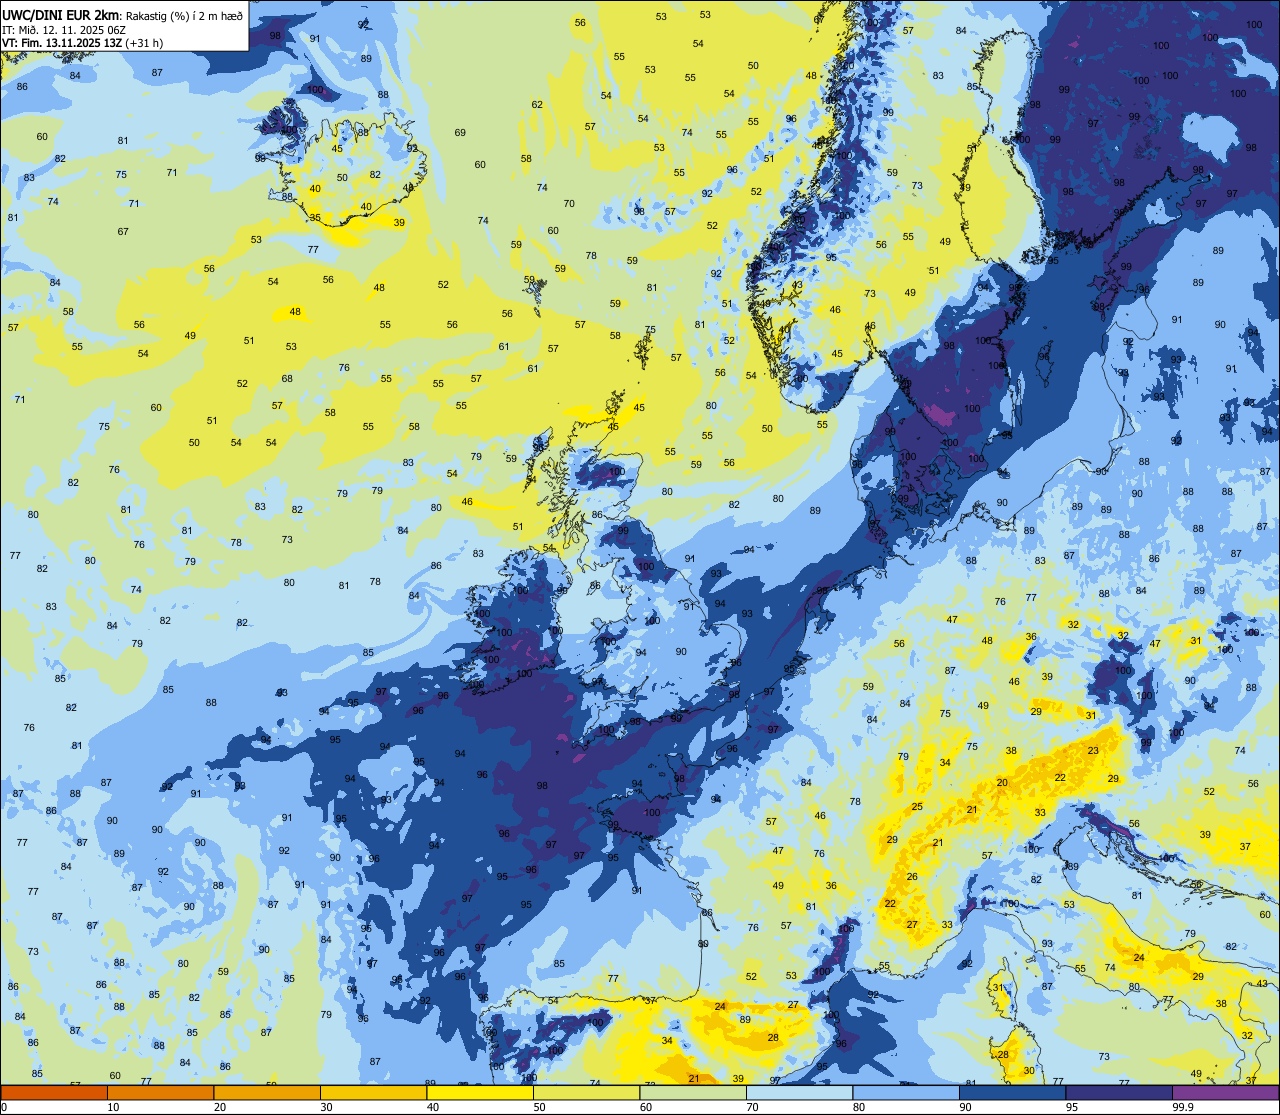Click the "Rakastig (%) í 2 m hæð" label
This screenshot has height=1115, width=1280.
pyautogui.click(x=184, y=15)
